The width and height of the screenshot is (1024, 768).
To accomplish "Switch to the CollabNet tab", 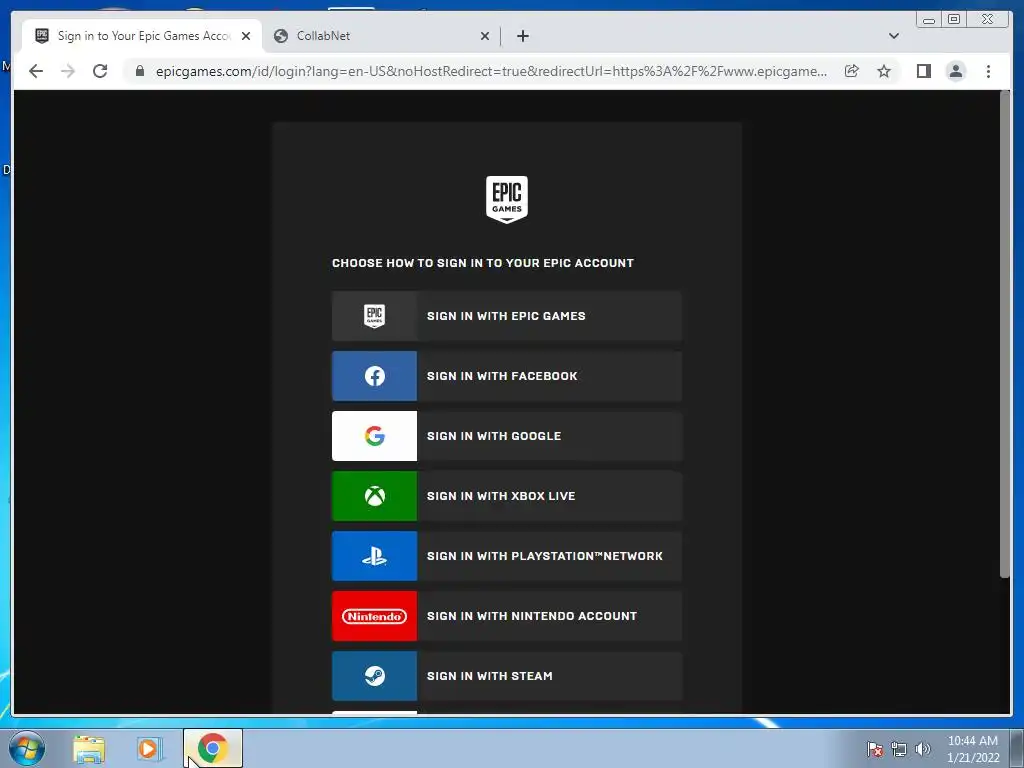I will tap(381, 36).
